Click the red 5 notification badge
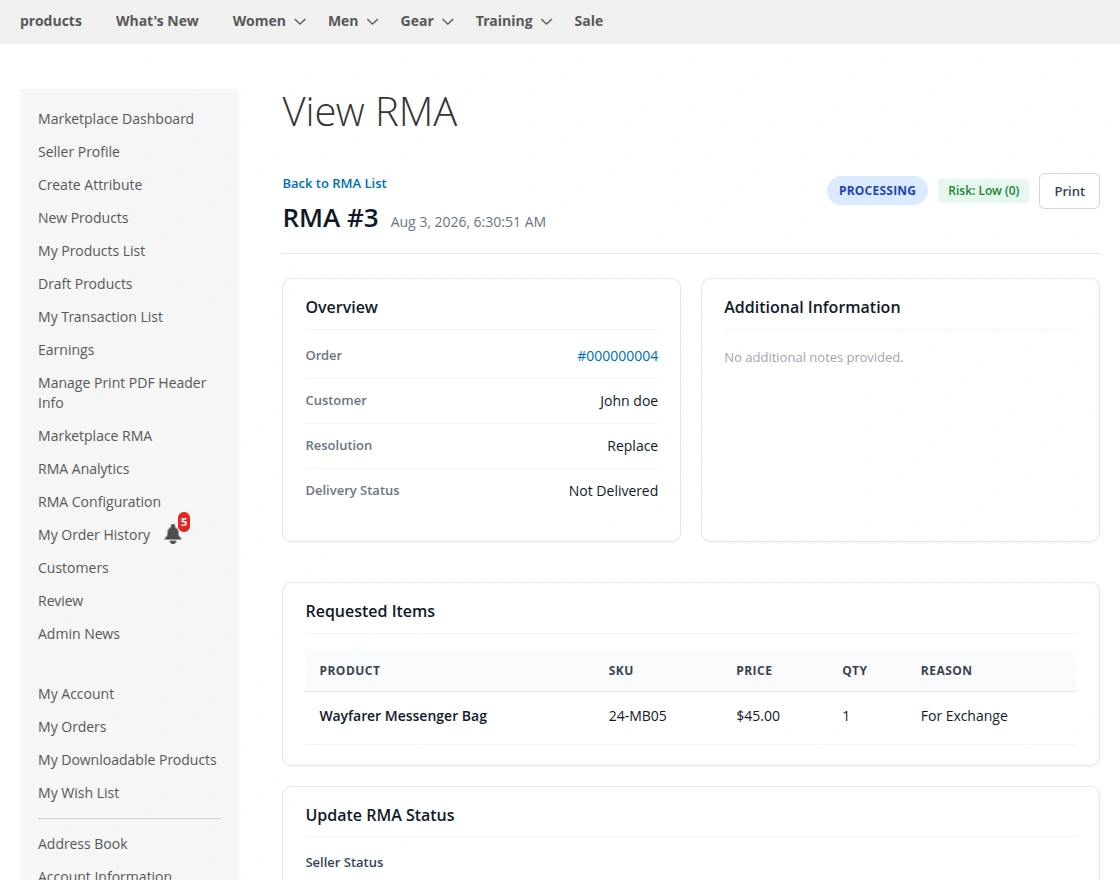 tap(184, 521)
